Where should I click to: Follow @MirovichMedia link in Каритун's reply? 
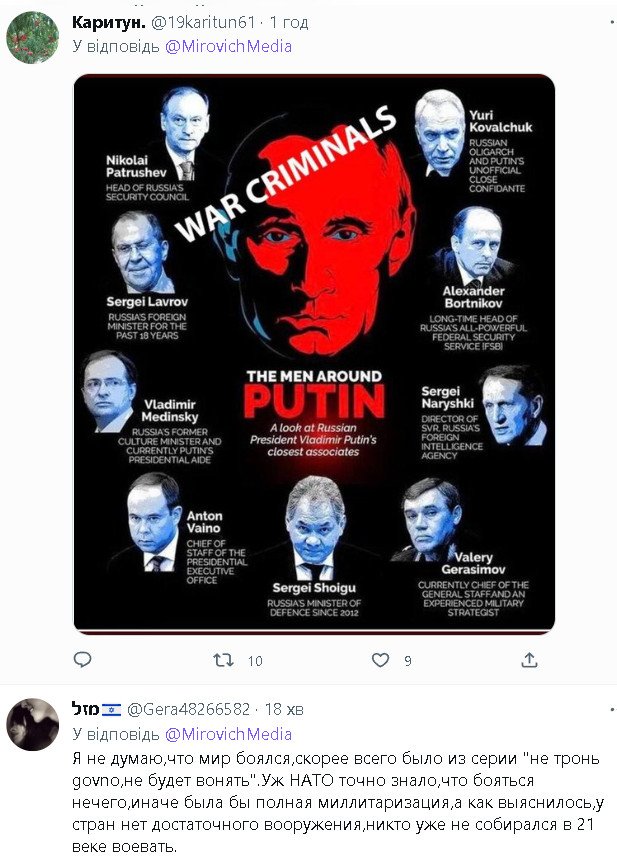tap(228, 46)
